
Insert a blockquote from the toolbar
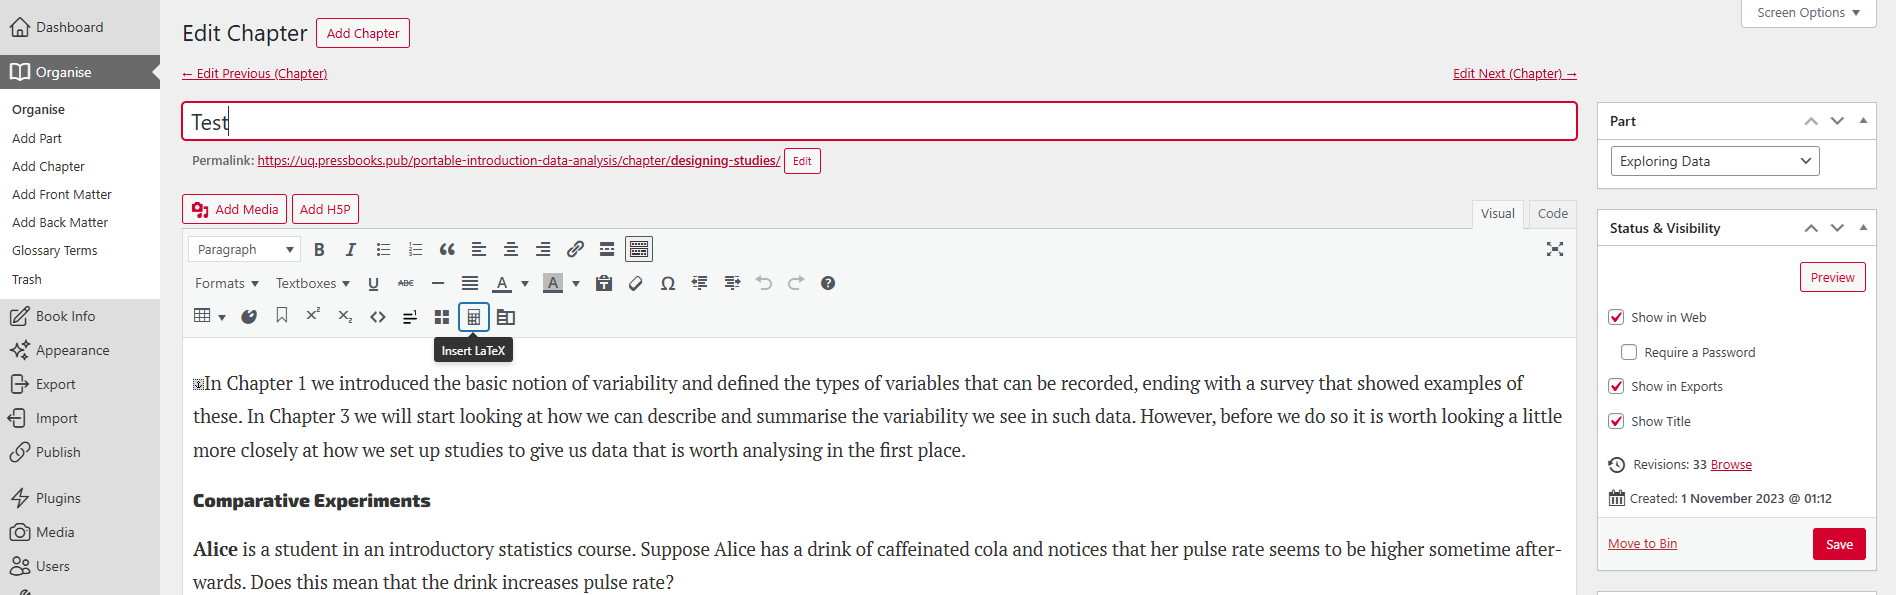click(x=447, y=249)
